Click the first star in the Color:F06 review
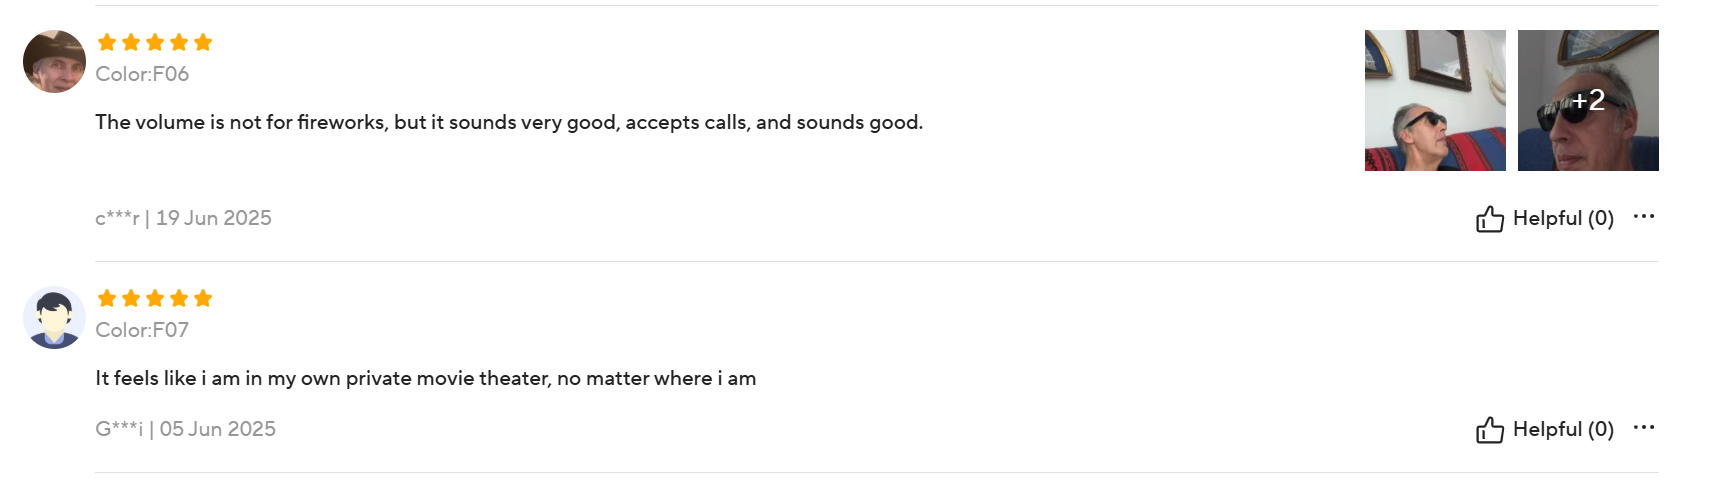This screenshot has width=1710, height=486. (x=107, y=42)
